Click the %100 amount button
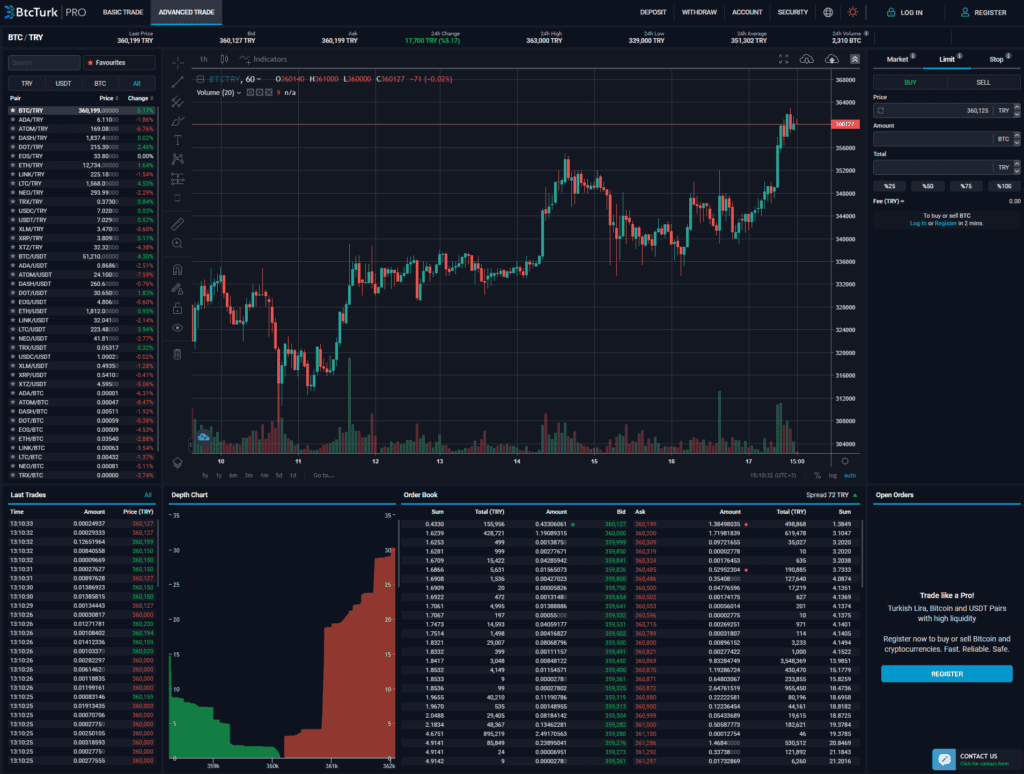Image resolution: width=1024 pixels, height=774 pixels. coord(1004,187)
